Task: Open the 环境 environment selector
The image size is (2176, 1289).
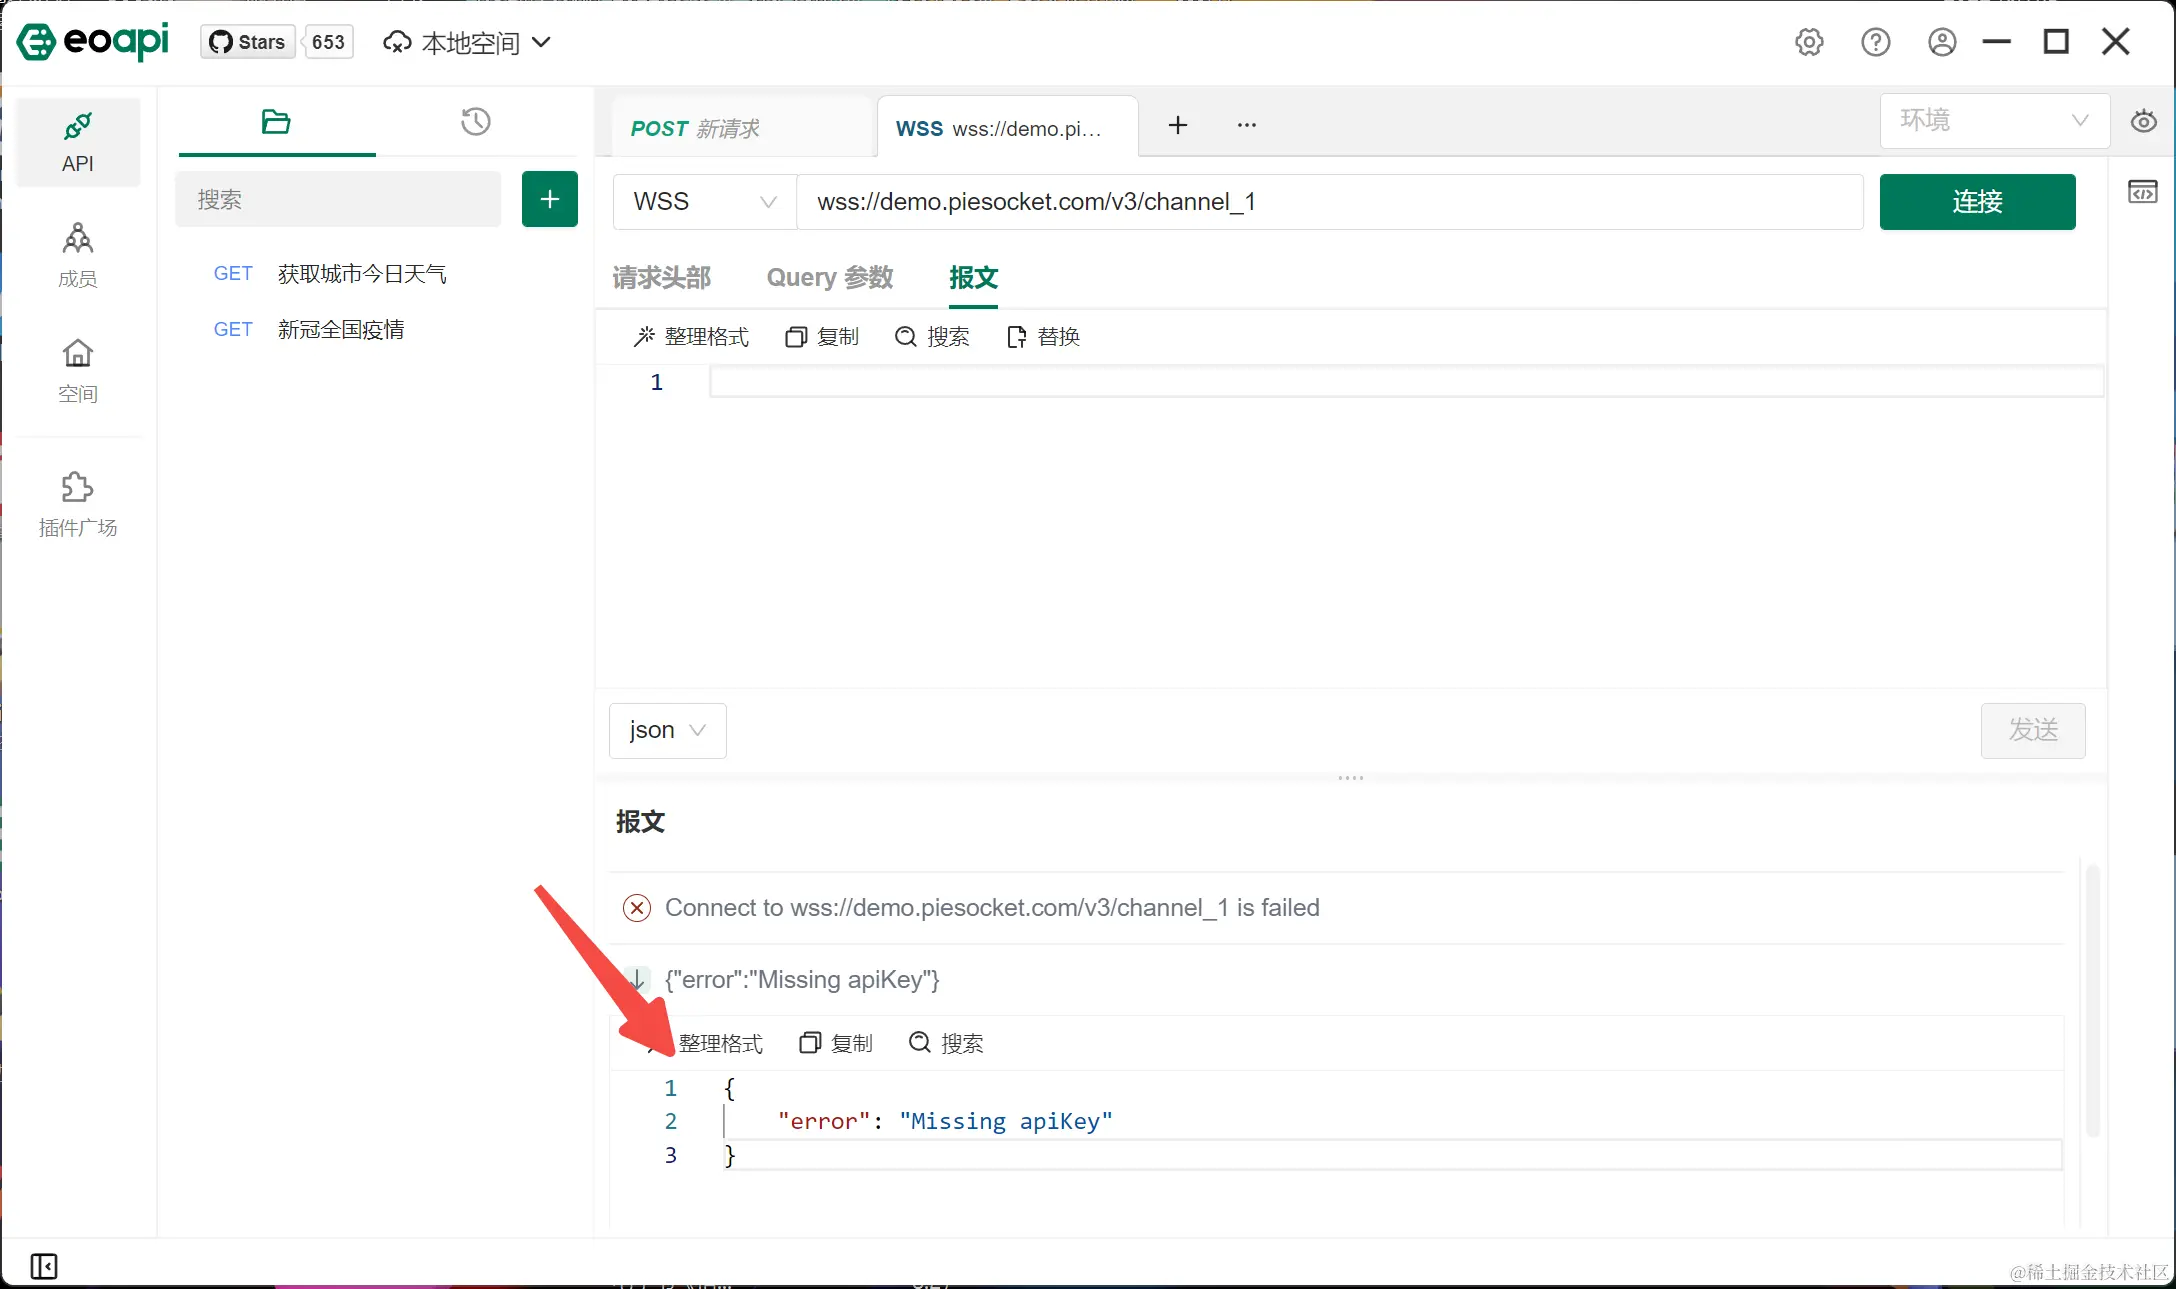Action: pos(1994,121)
